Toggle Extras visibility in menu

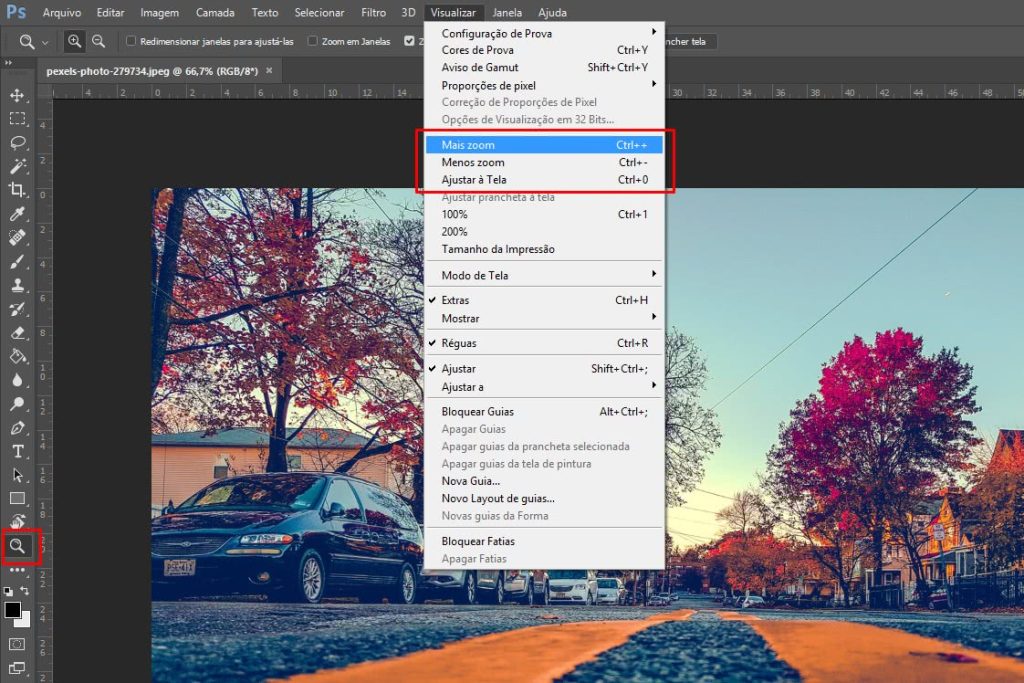[x=545, y=300]
